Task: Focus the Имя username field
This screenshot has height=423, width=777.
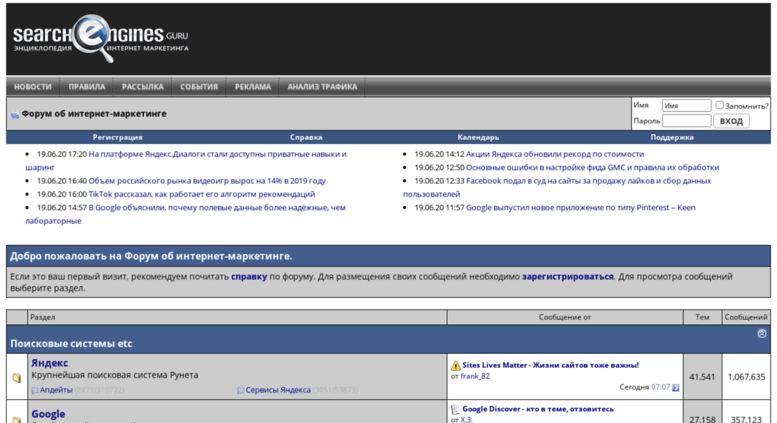Action: pyautogui.click(x=686, y=106)
